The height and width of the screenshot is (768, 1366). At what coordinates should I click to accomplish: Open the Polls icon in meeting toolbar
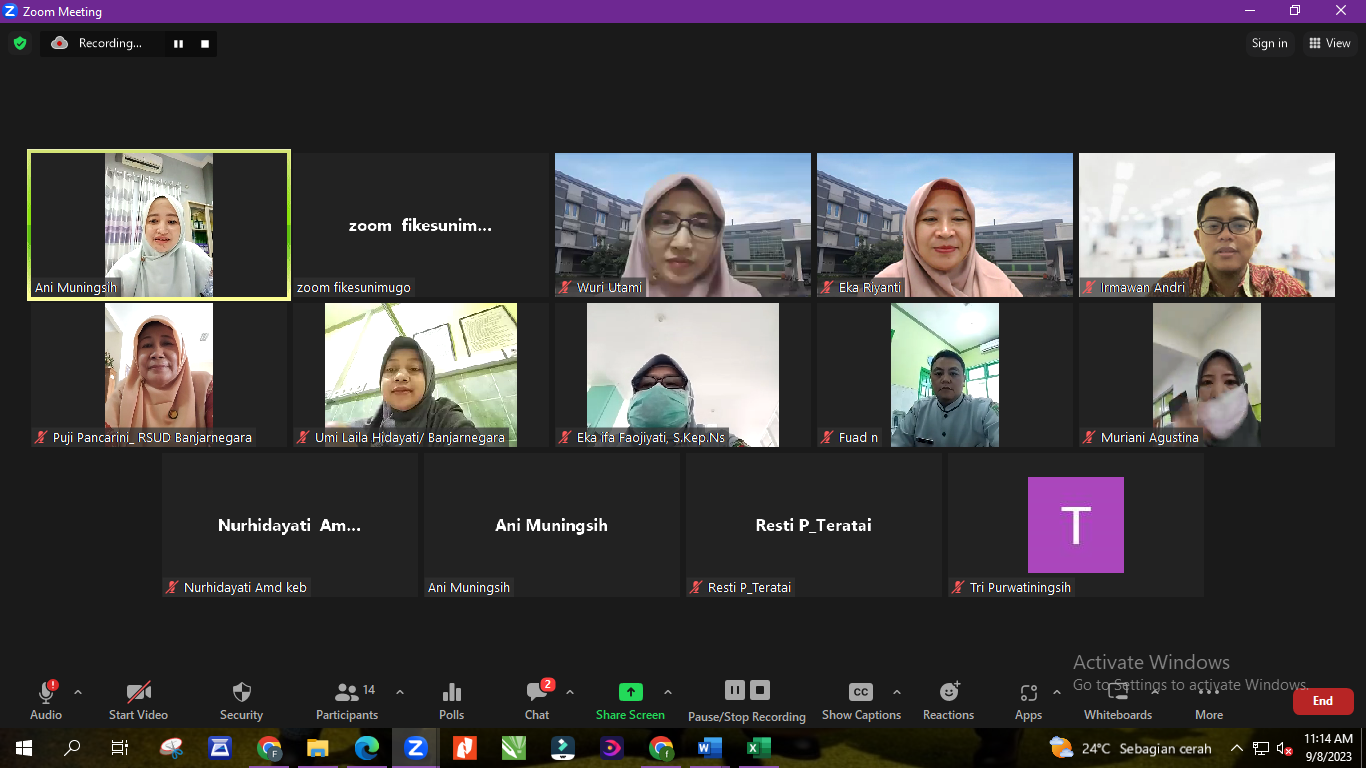point(451,692)
